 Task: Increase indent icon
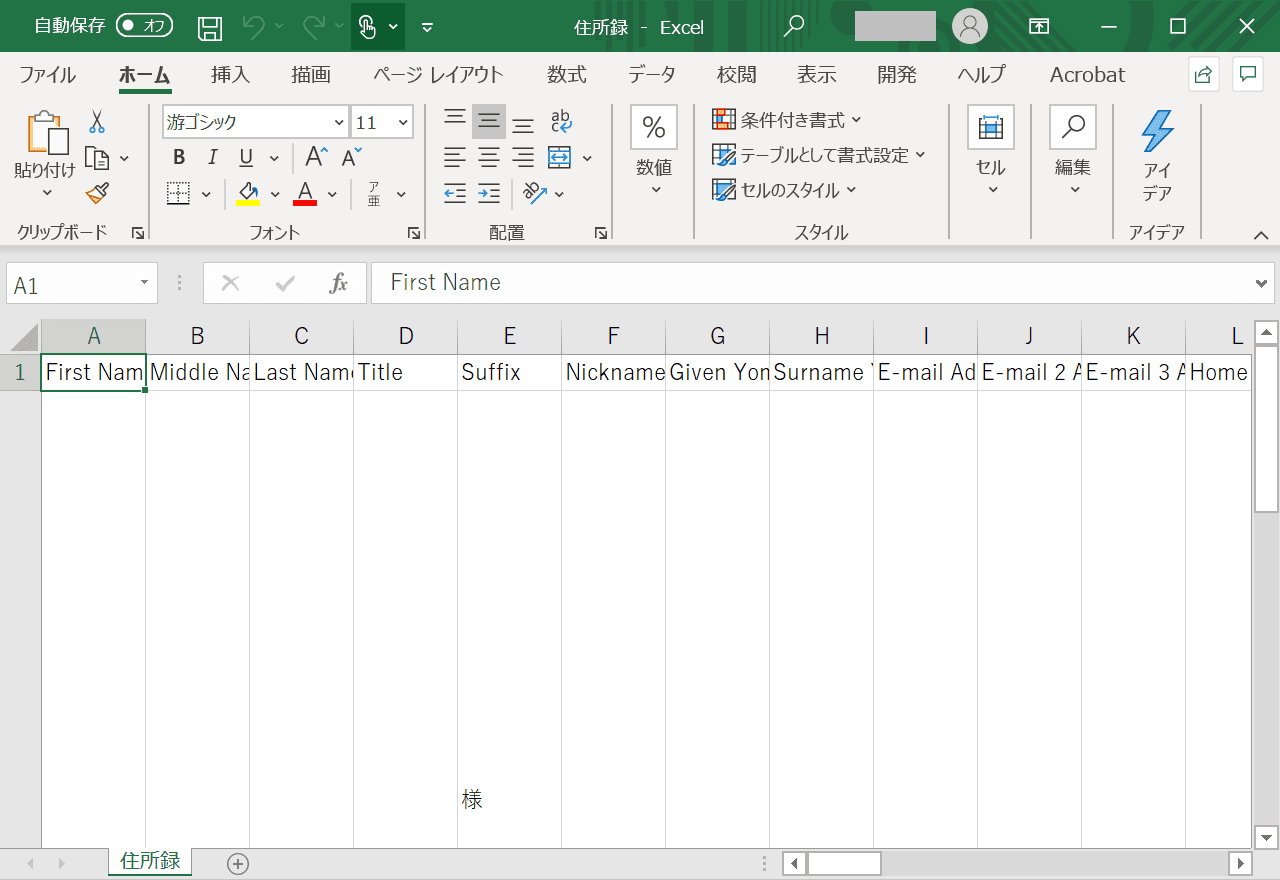click(x=489, y=193)
